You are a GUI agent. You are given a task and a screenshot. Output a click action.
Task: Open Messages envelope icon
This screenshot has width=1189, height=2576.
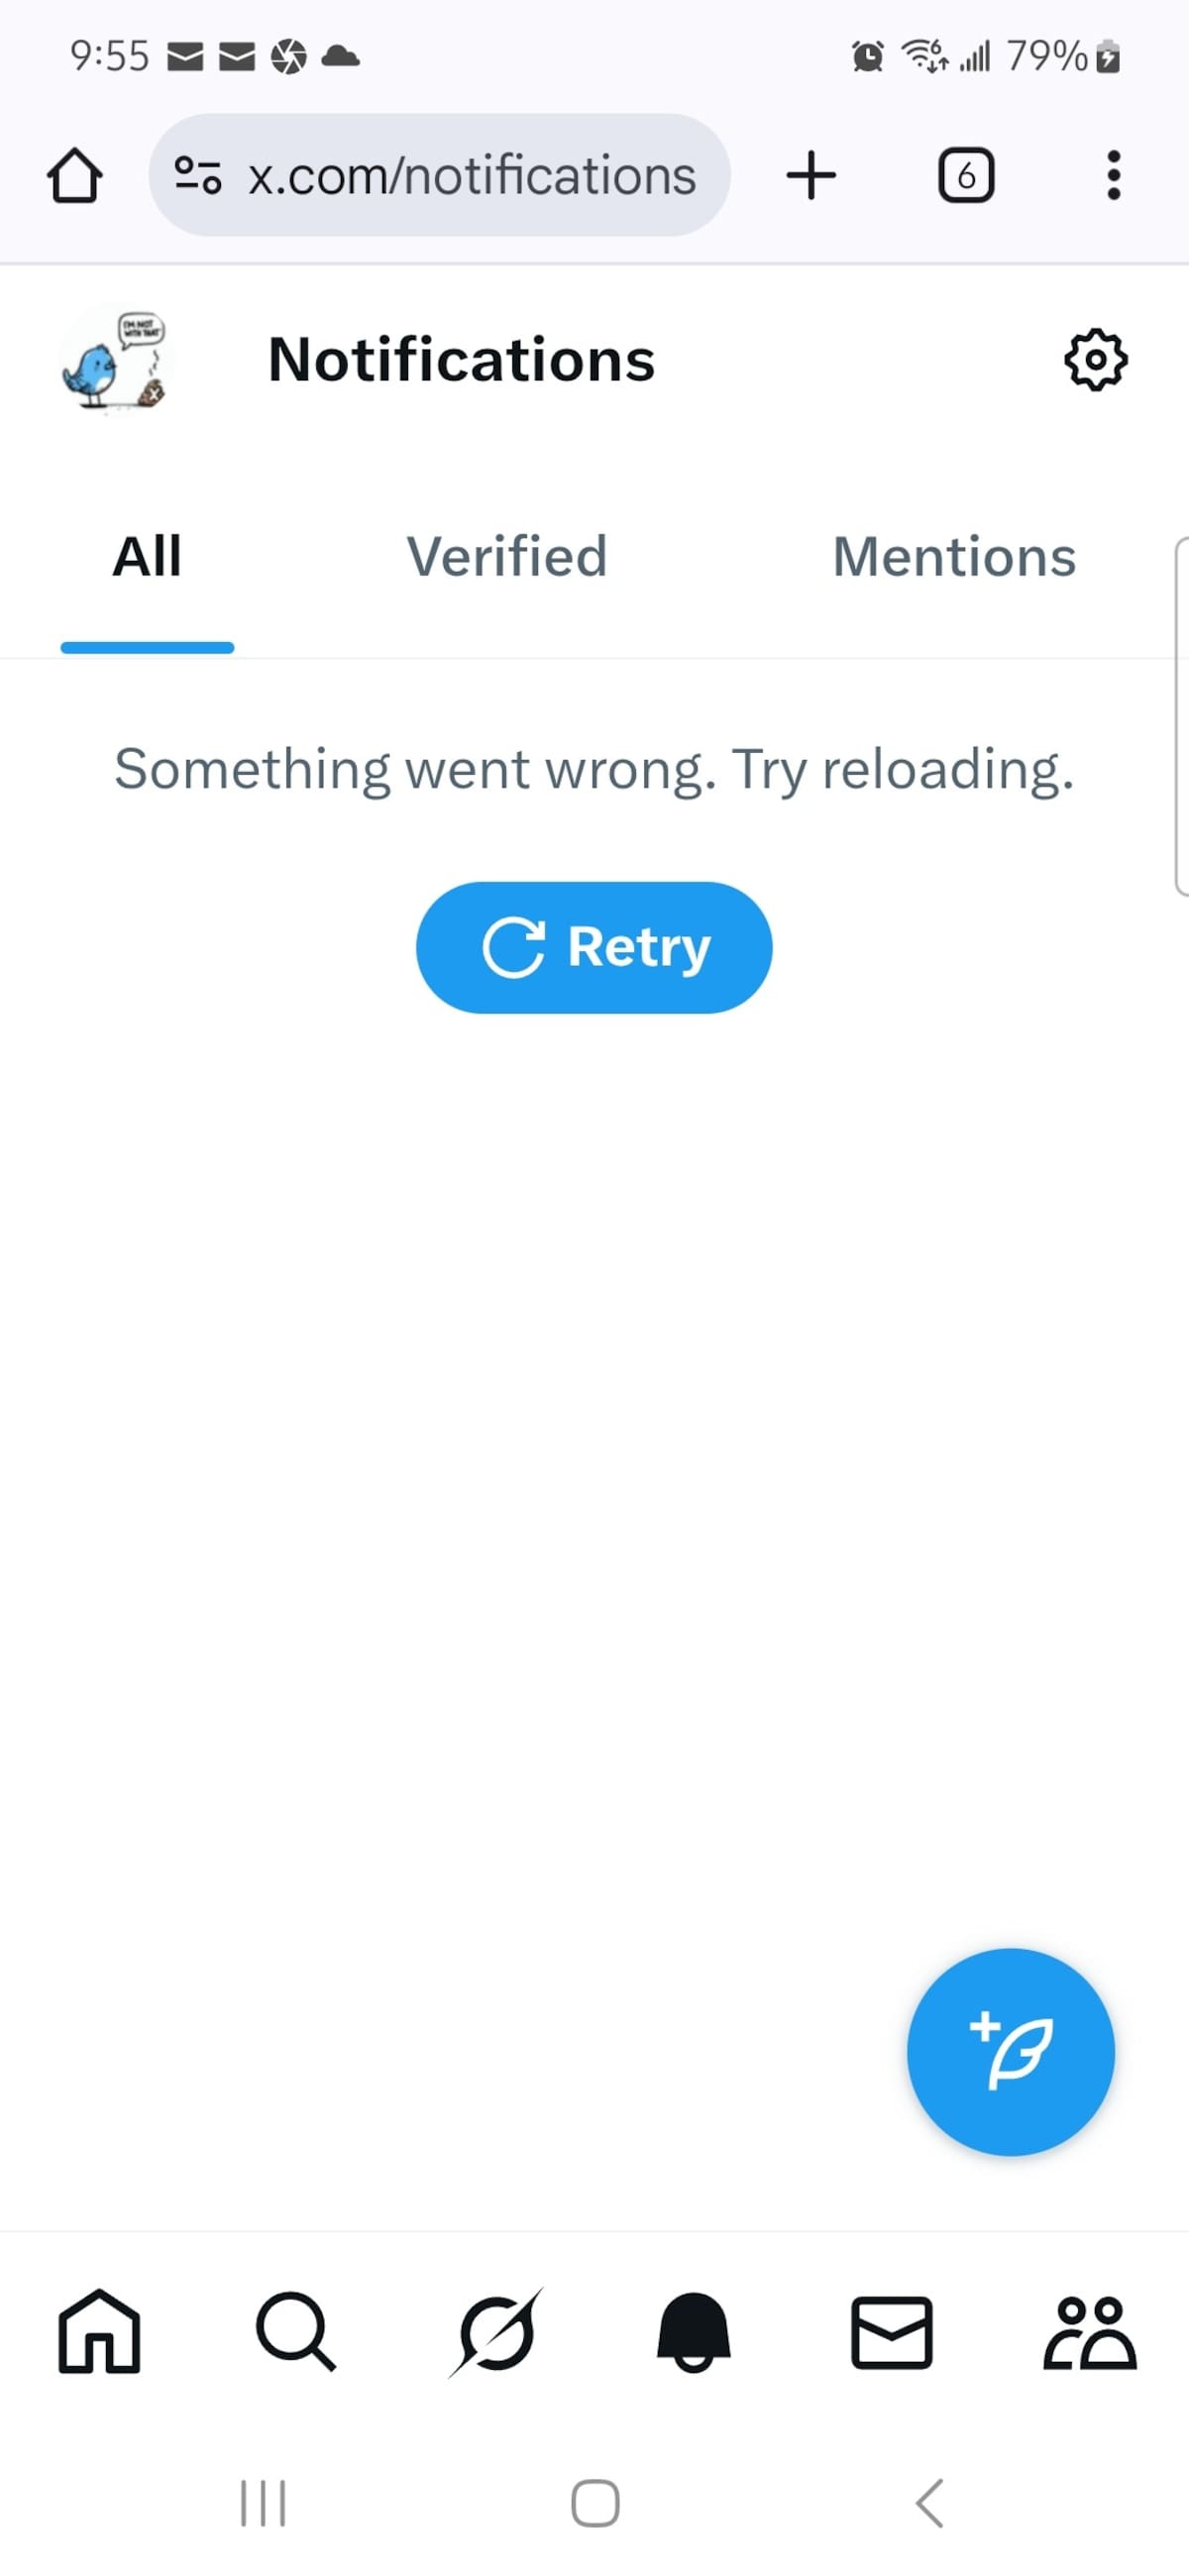(891, 2332)
